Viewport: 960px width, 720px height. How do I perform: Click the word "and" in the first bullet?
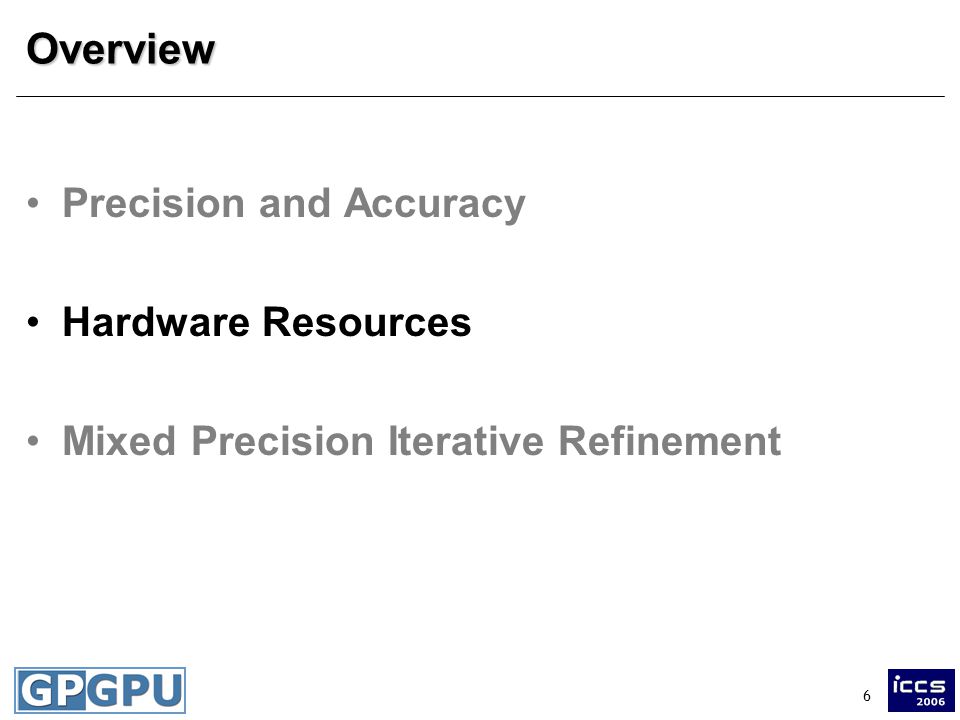294,203
